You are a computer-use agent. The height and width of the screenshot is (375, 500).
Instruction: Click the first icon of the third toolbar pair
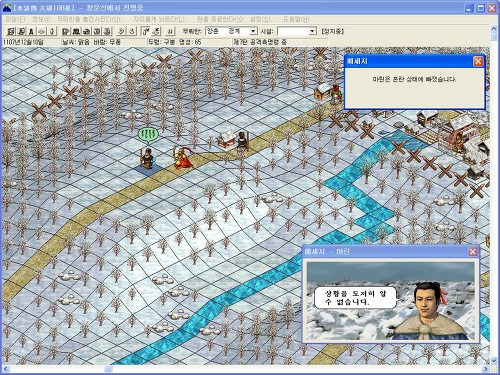(x=122, y=31)
